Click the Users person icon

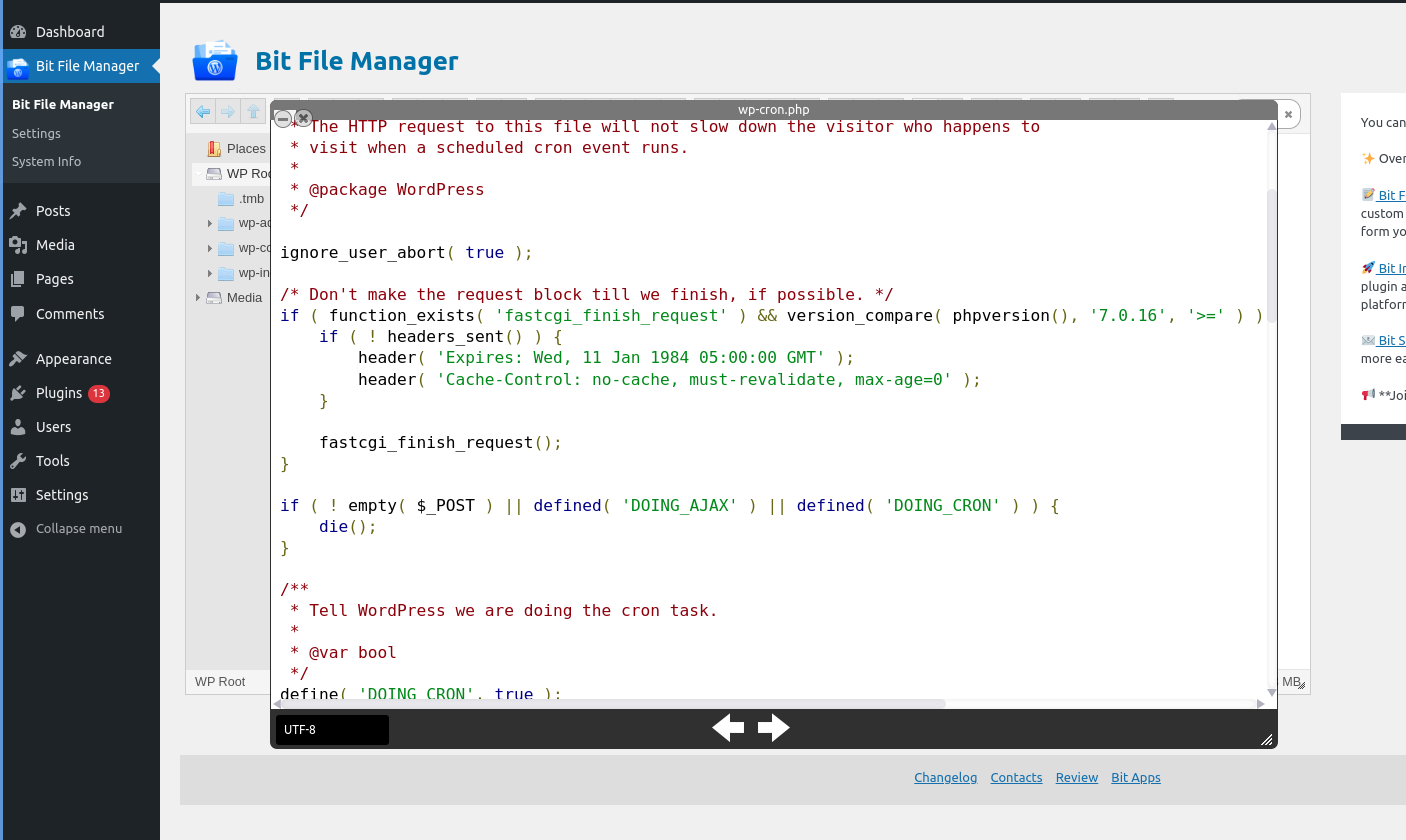point(18,427)
